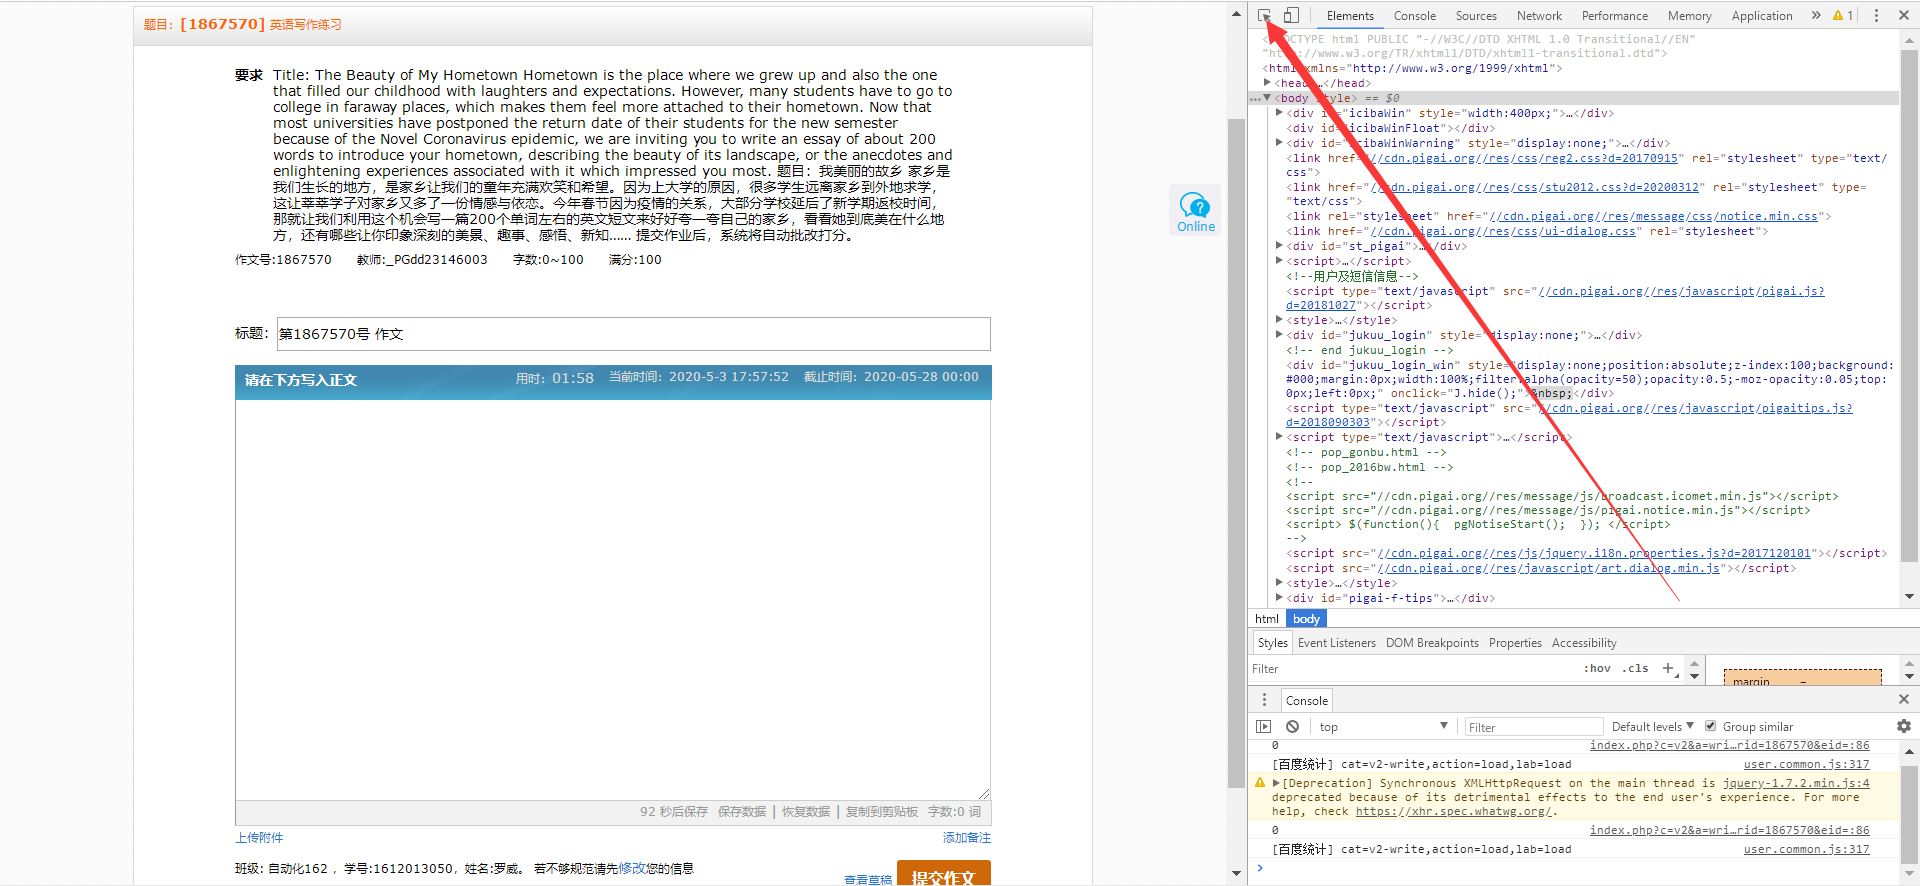Activate the inspect element picker icon

click(x=1265, y=15)
